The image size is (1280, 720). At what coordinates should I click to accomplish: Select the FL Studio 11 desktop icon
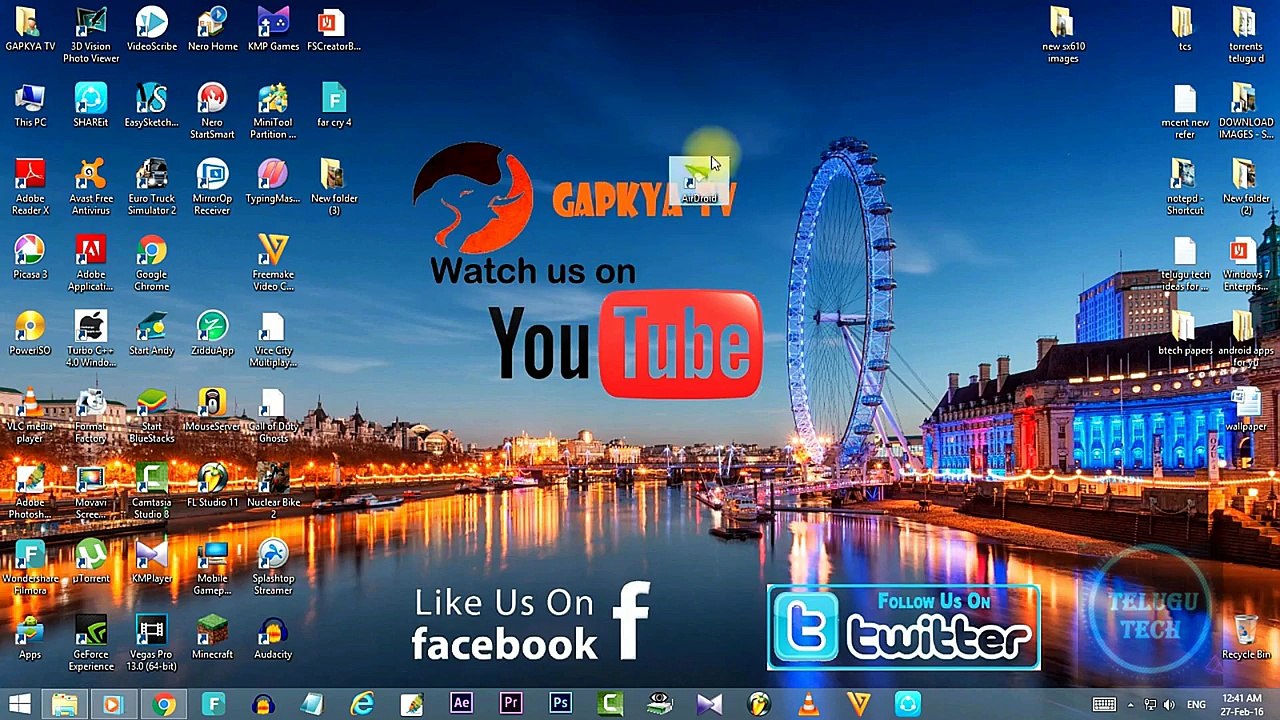(x=212, y=486)
